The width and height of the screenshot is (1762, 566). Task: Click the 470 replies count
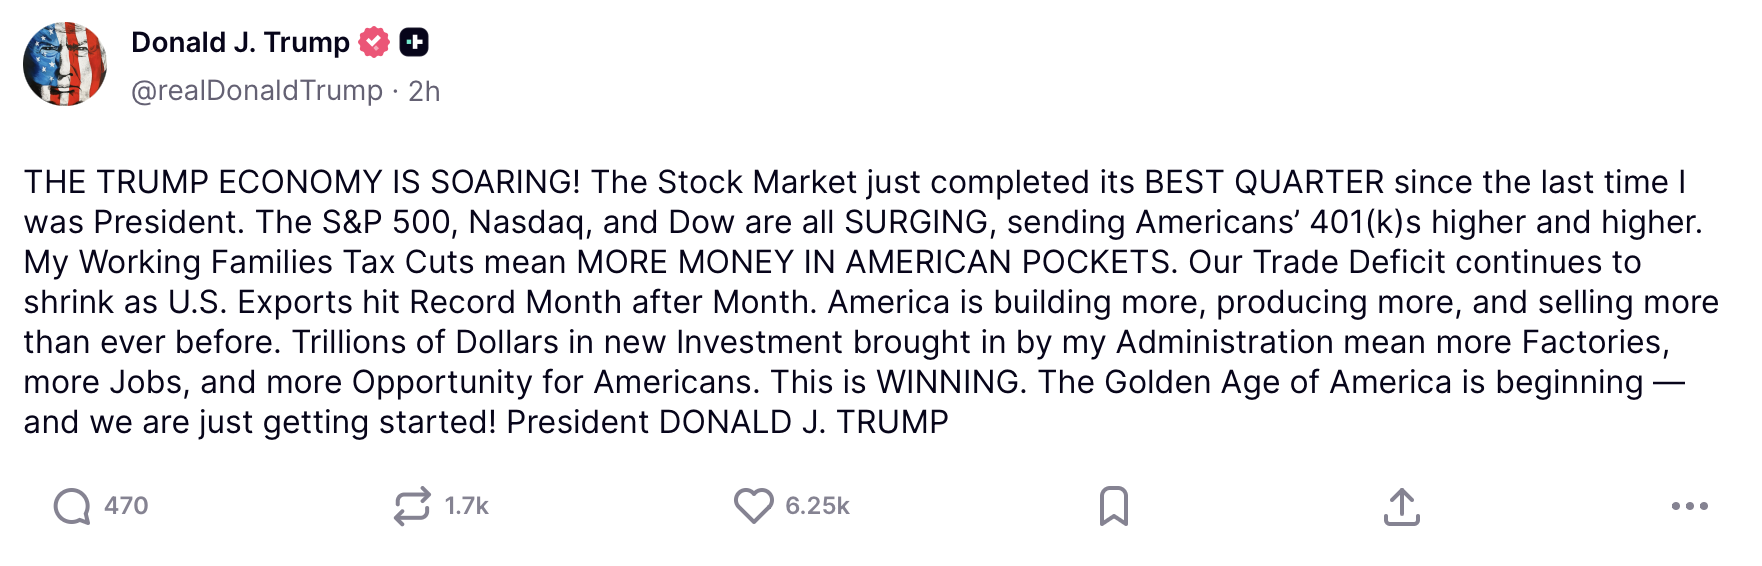[x=126, y=506]
